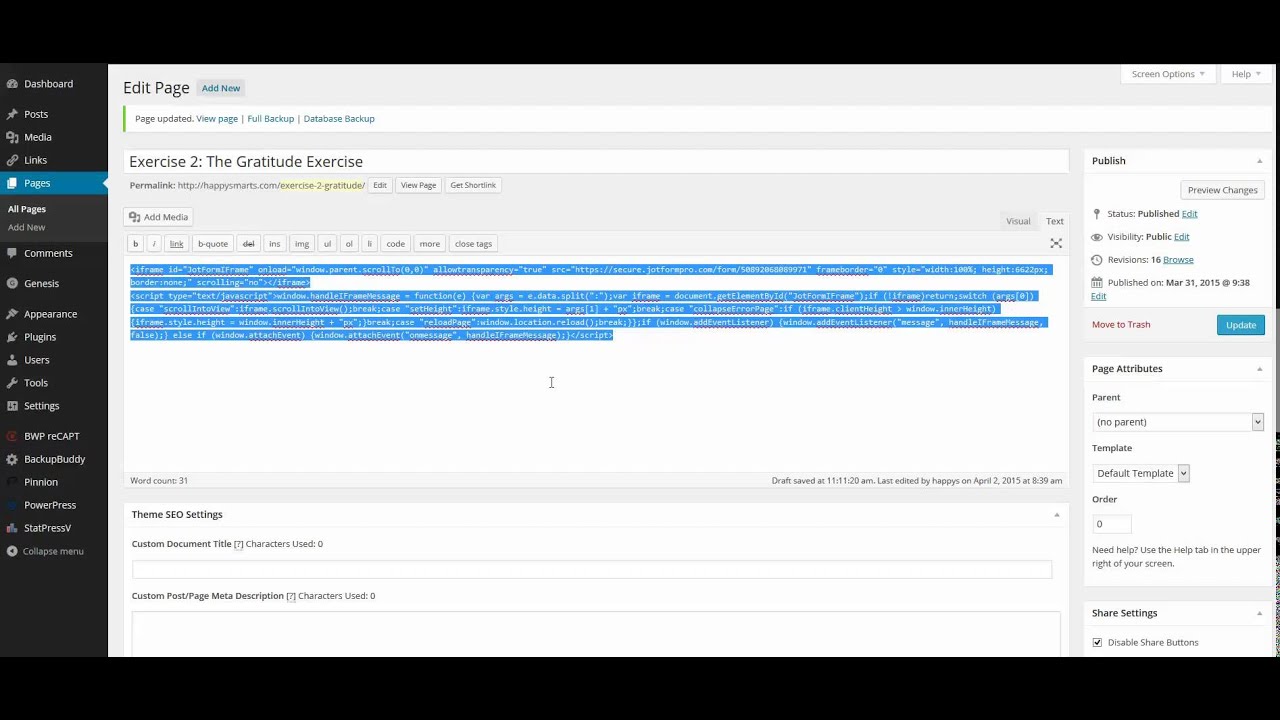Click the Status pin icon in Publish box
Screen dimensions: 1280x720
coord(1097,214)
